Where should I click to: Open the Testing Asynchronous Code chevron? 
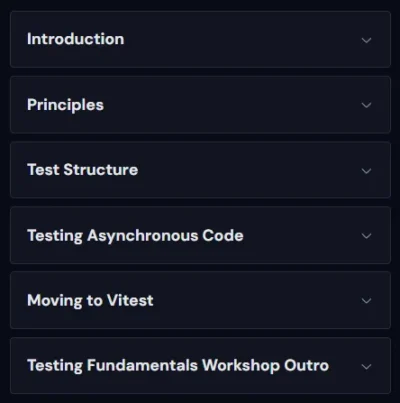(x=366, y=236)
